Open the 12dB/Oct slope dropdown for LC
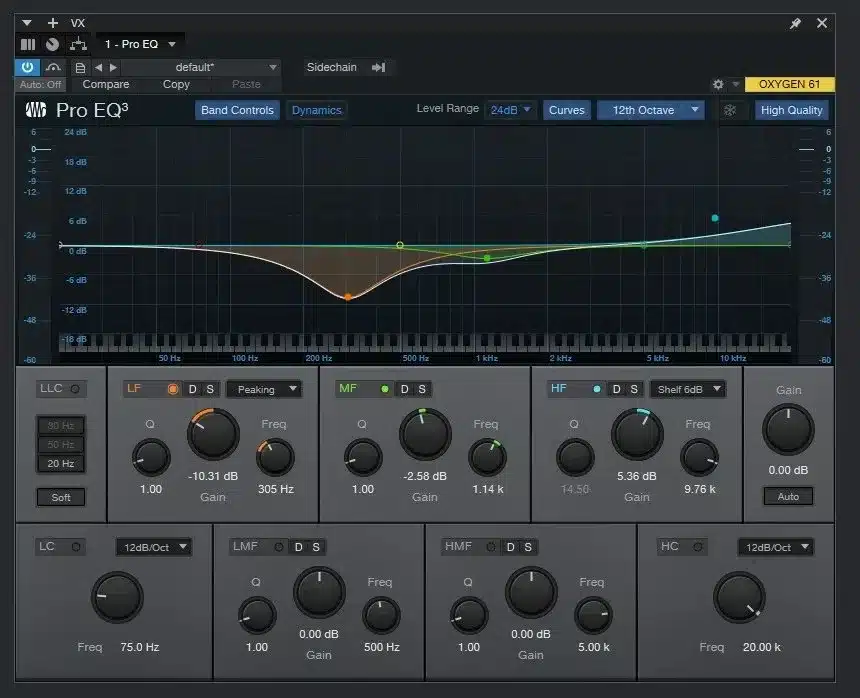Image resolution: width=860 pixels, height=698 pixels. tap(153, 547)
